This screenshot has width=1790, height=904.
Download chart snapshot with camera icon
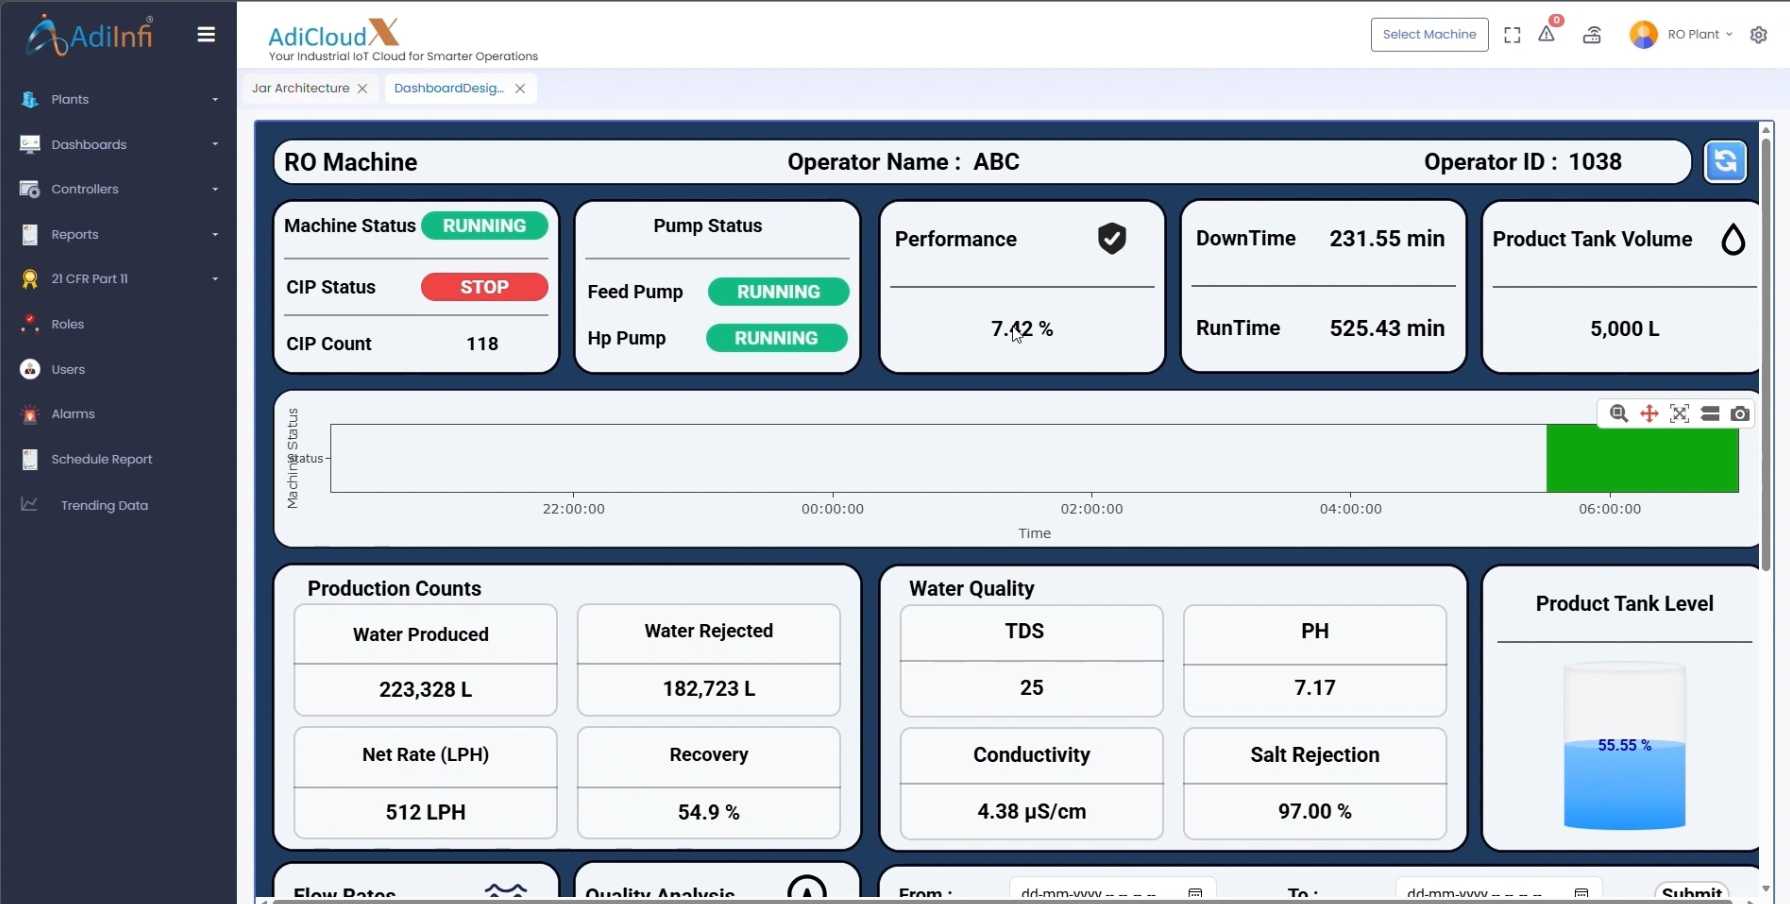point(1740,414)
